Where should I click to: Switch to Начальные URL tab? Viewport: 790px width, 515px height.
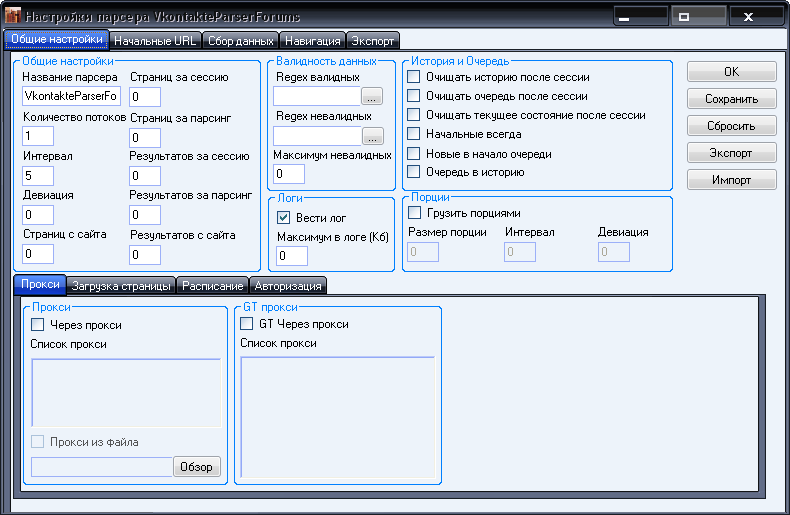point(155,41)
